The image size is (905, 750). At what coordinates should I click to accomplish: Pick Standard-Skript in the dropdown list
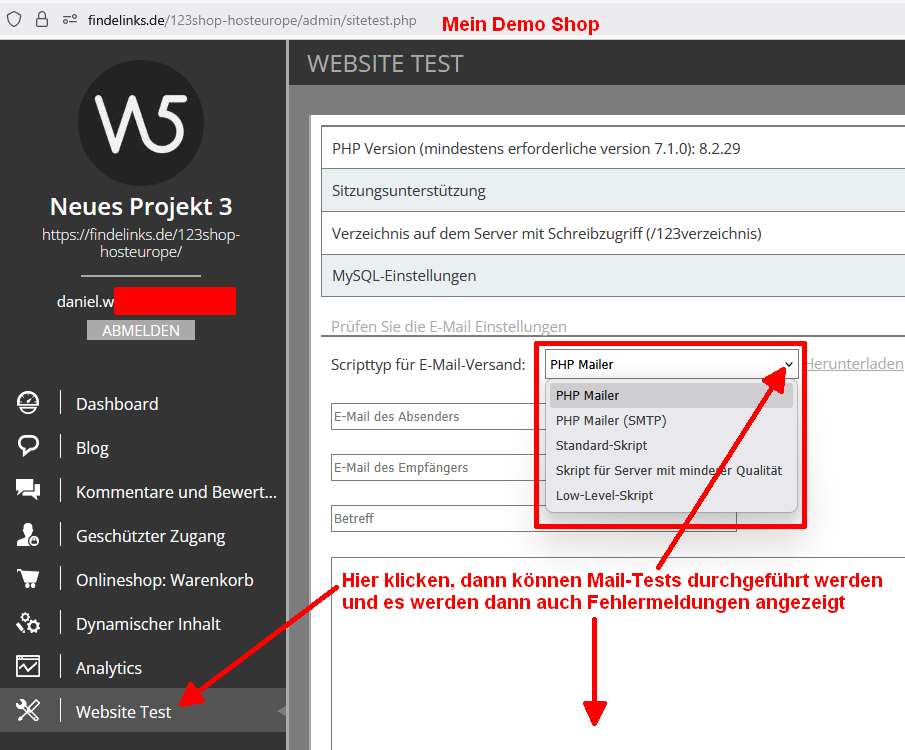(x=602, y=446)
